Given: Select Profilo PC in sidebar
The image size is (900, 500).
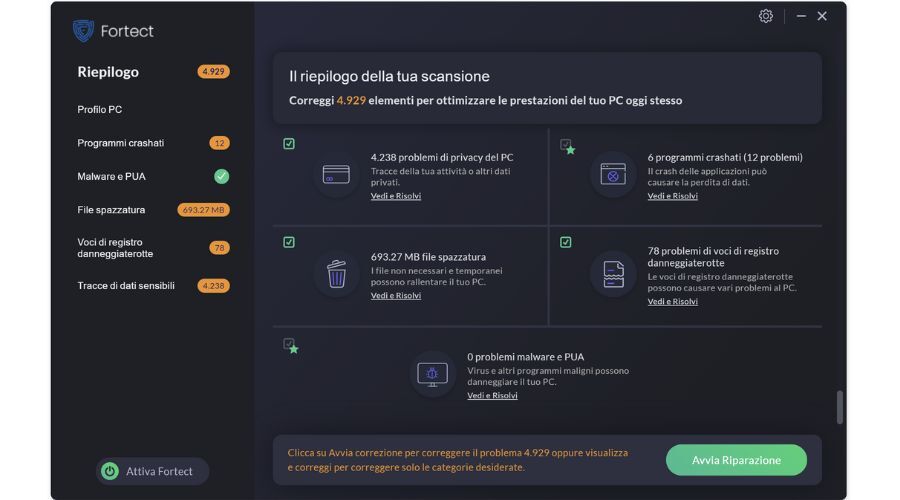Looking at the screenshot, I should pos(99,109).
